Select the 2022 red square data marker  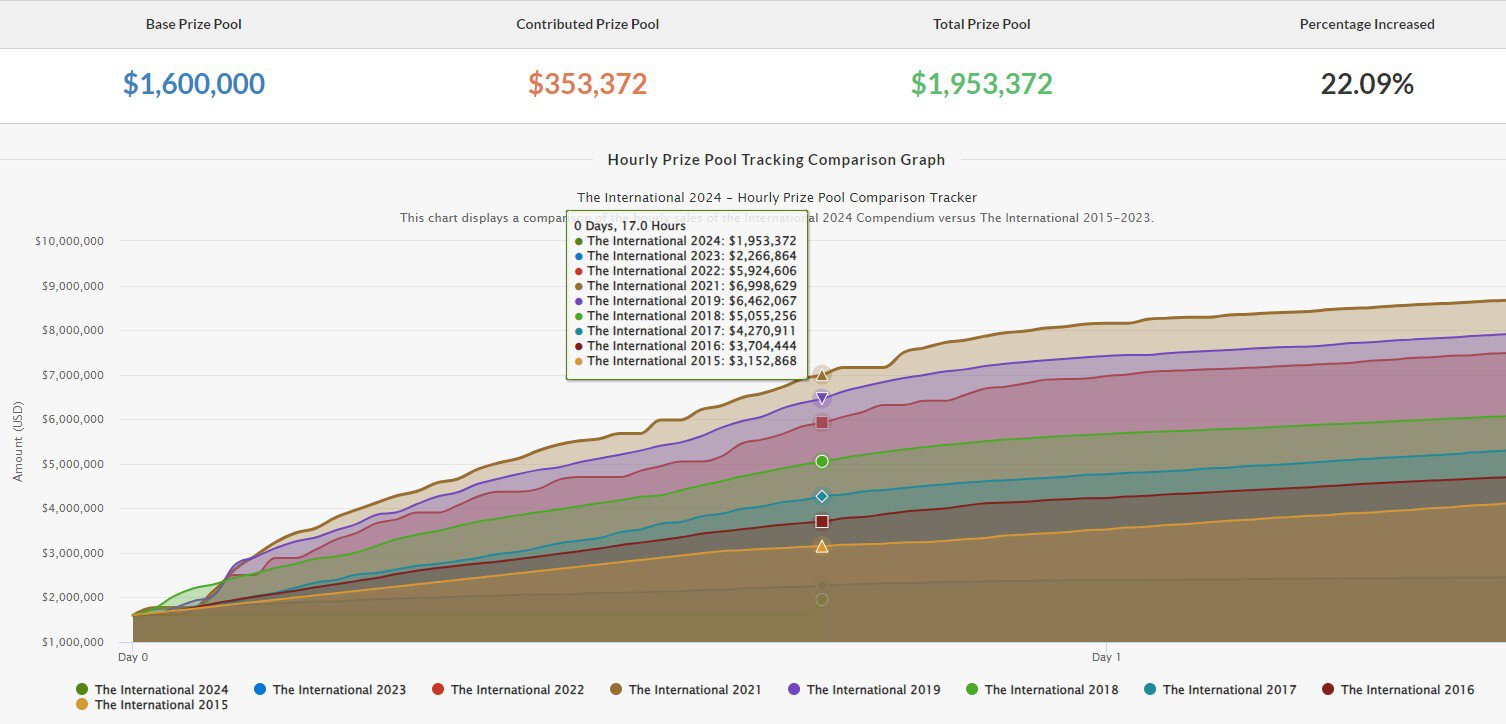point(822,422)
